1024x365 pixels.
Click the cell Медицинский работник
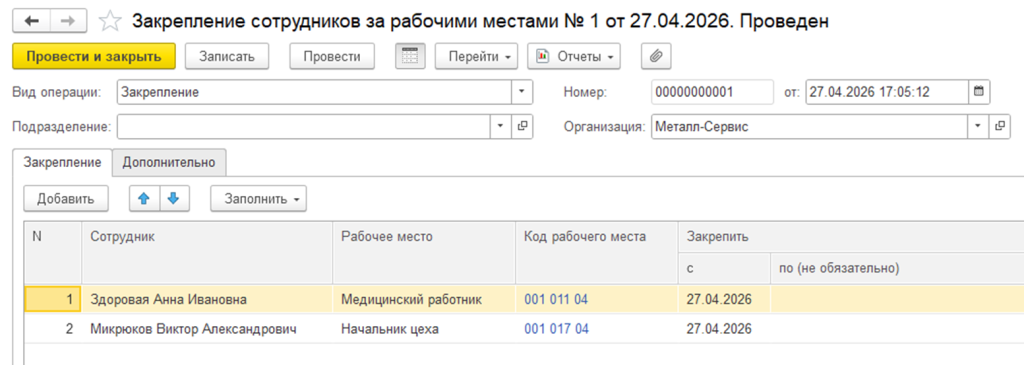[x=424, y=300]
